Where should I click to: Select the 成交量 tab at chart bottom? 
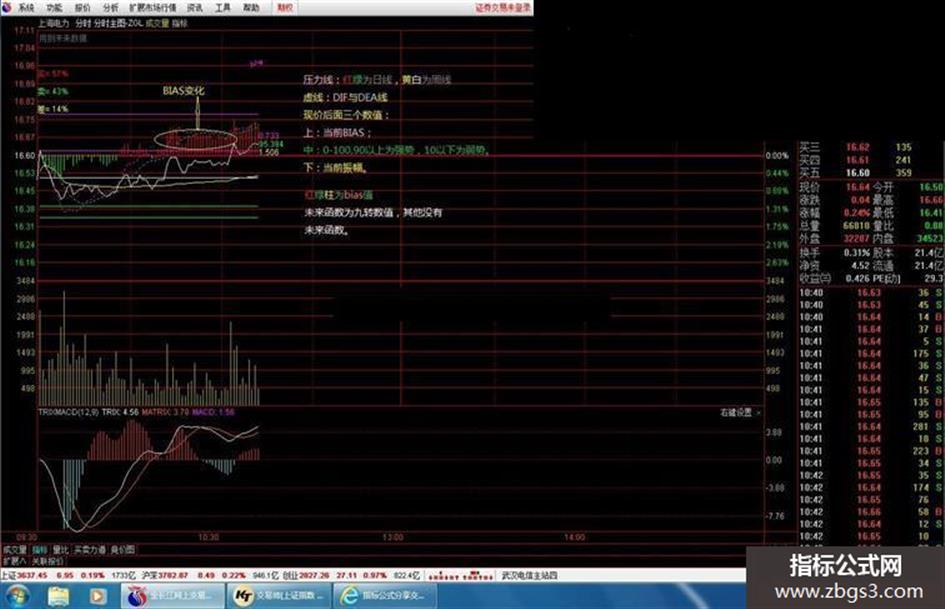click(15, 550)
